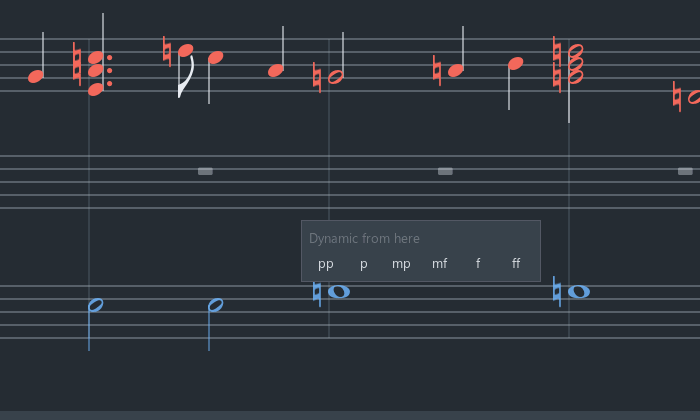
Task: Select the red eighth note with the flag
Action: click(186, 50)
